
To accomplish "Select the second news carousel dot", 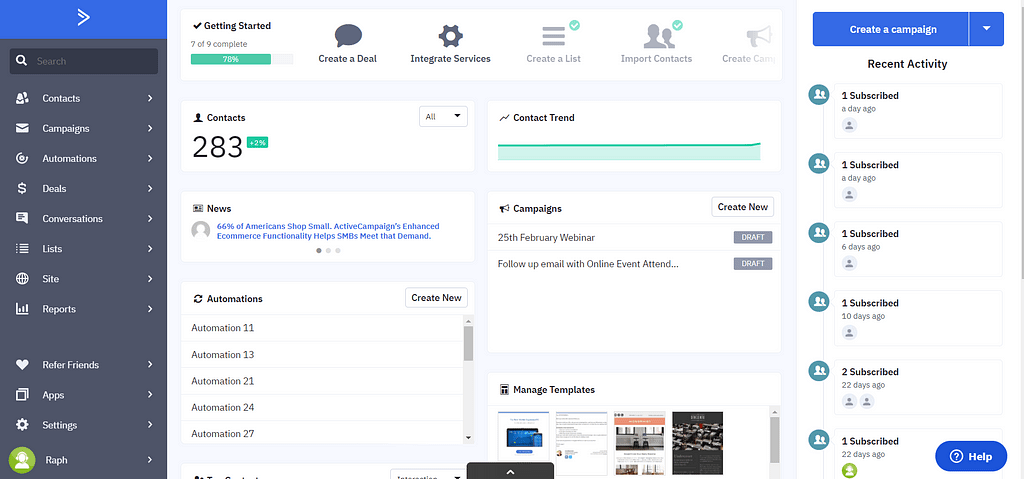I will click(328, 250).
